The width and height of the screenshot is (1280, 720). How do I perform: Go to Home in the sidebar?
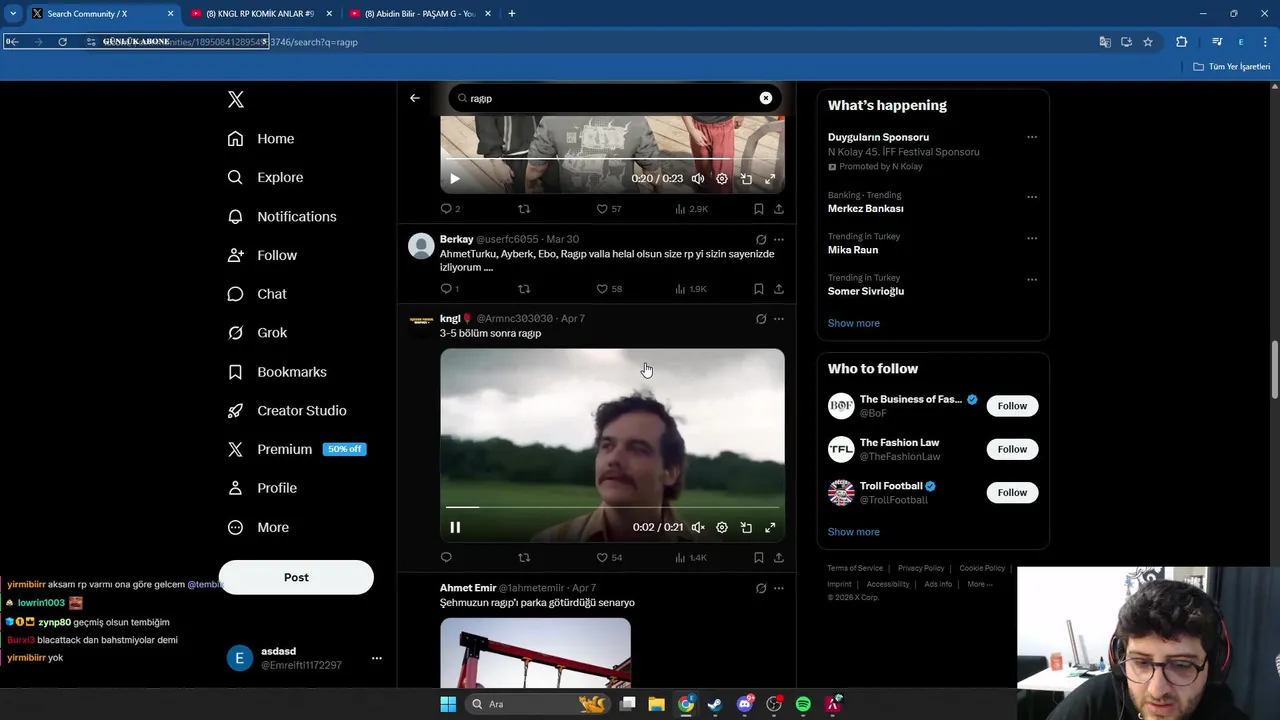click(x=261, y=139)
